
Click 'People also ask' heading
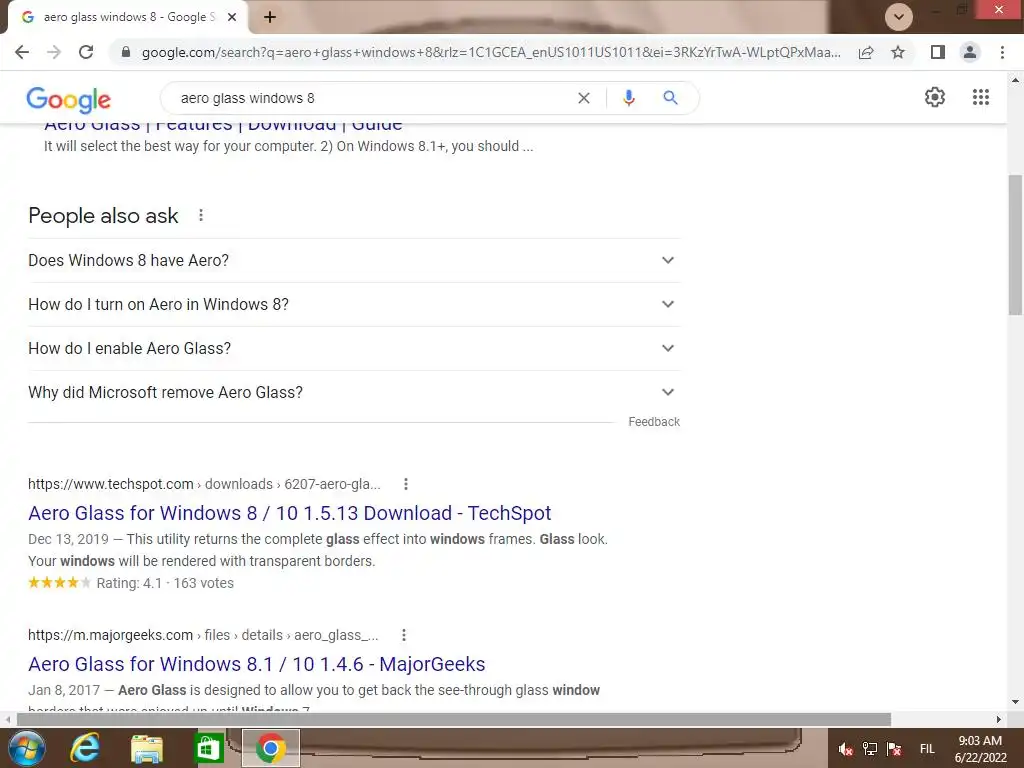(x=103, y=216)
